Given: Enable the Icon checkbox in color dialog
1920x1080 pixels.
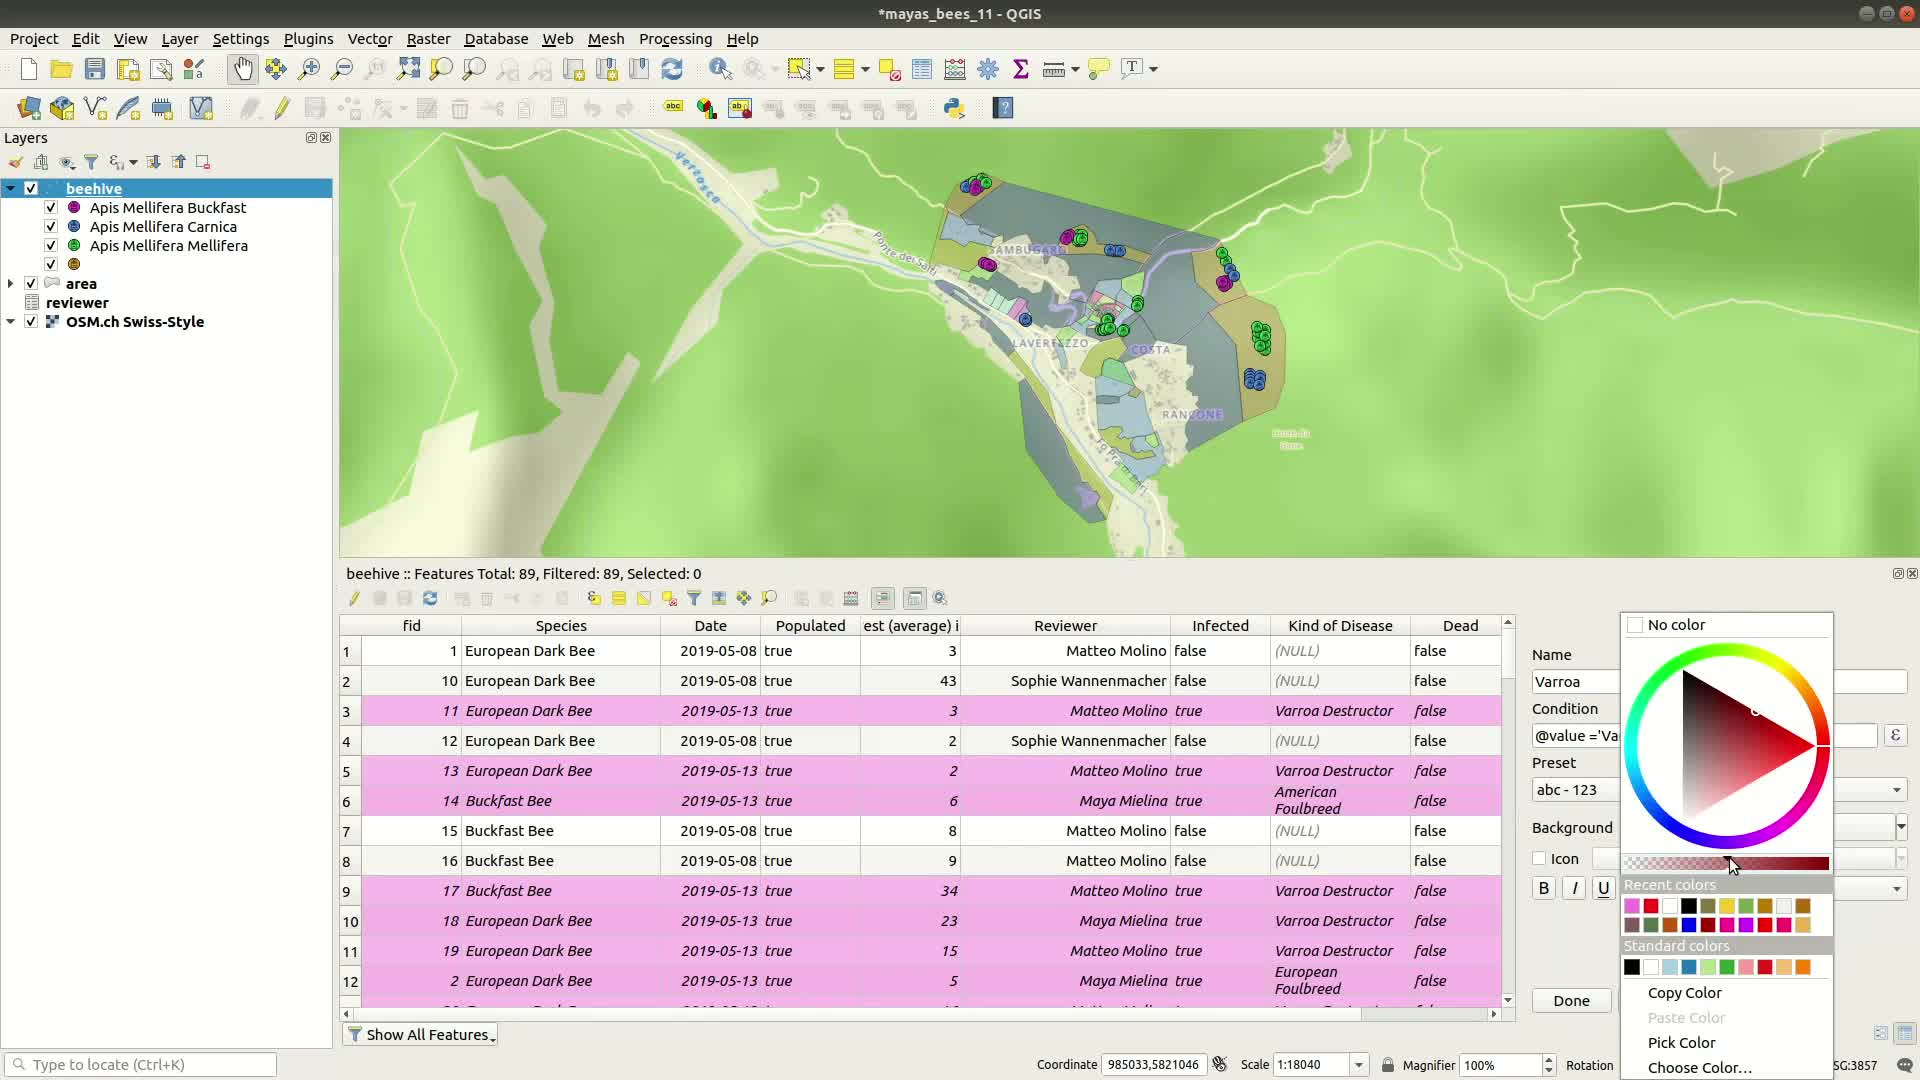Looking at the screenshot, I should click(x=1539, y=858).
